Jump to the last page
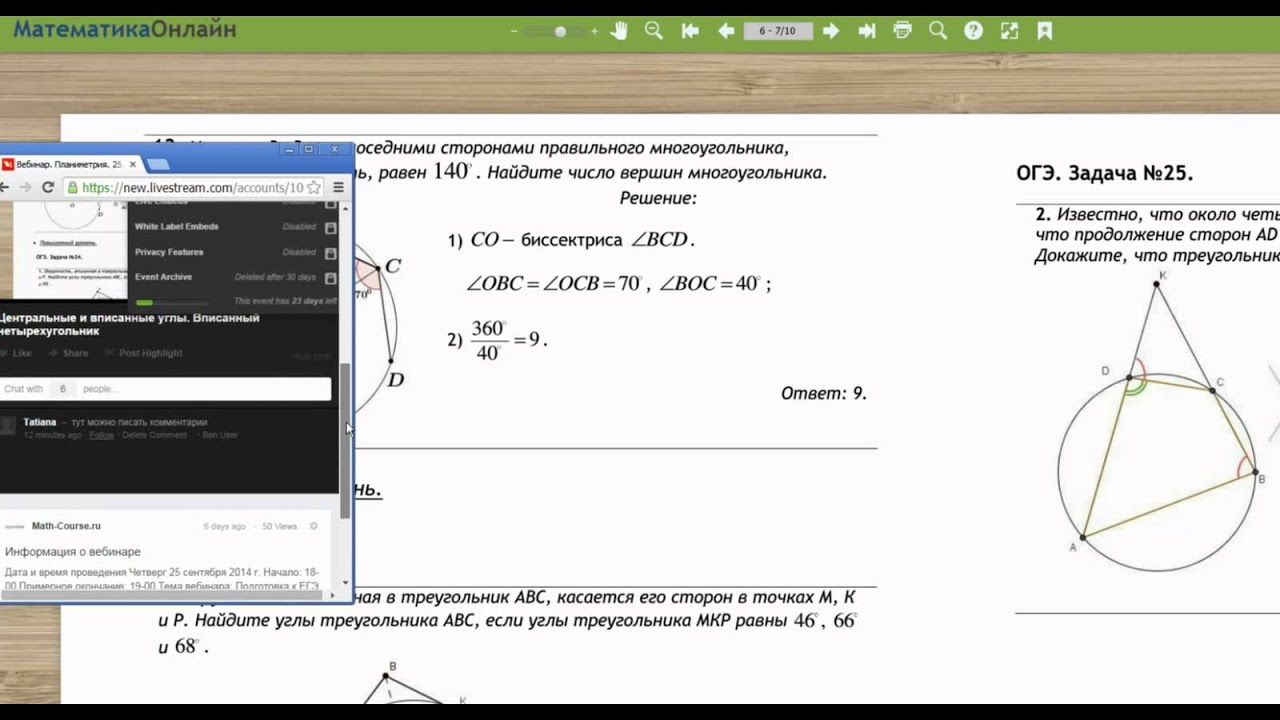The height and width of the screenshot is (720, 1280). tap(867, 31)
